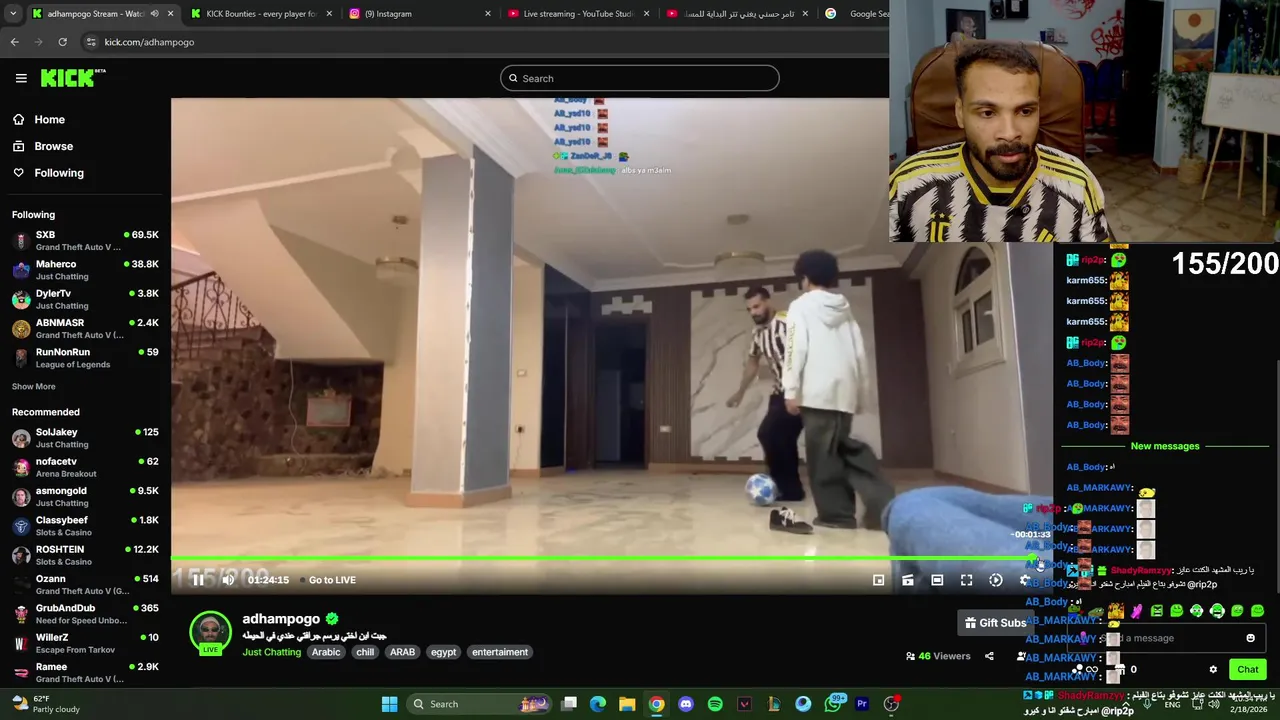Click the Windows taskbar search box

point(480,704)
